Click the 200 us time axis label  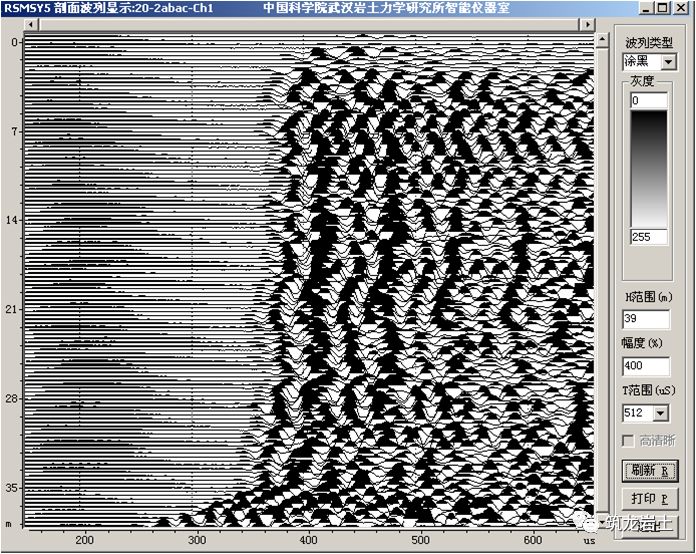(x=84, y=540)
